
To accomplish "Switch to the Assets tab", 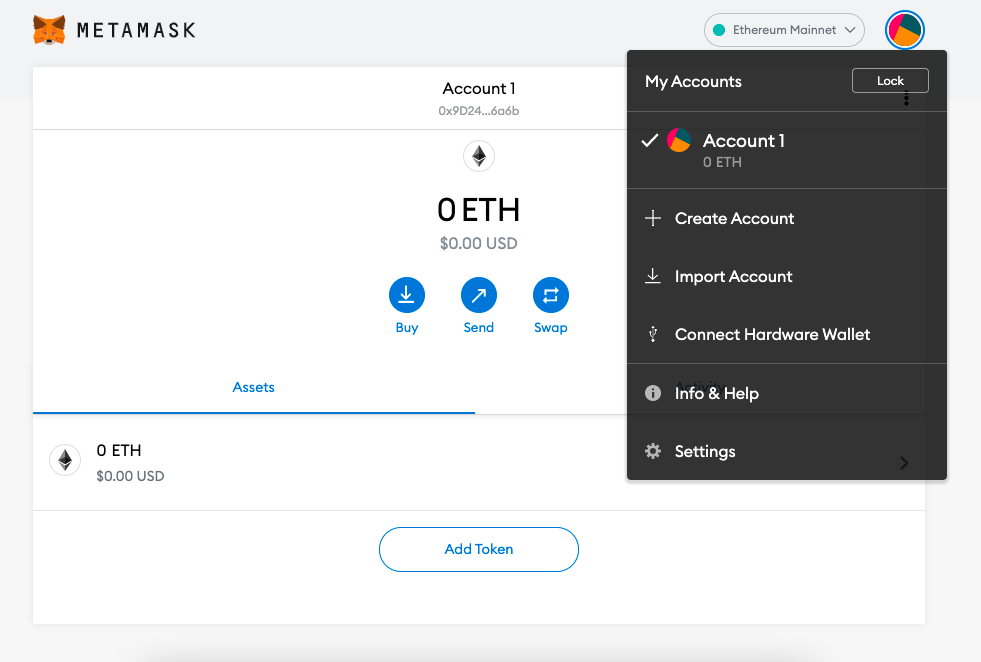I will pyautogui.click(x=253, y=387).
